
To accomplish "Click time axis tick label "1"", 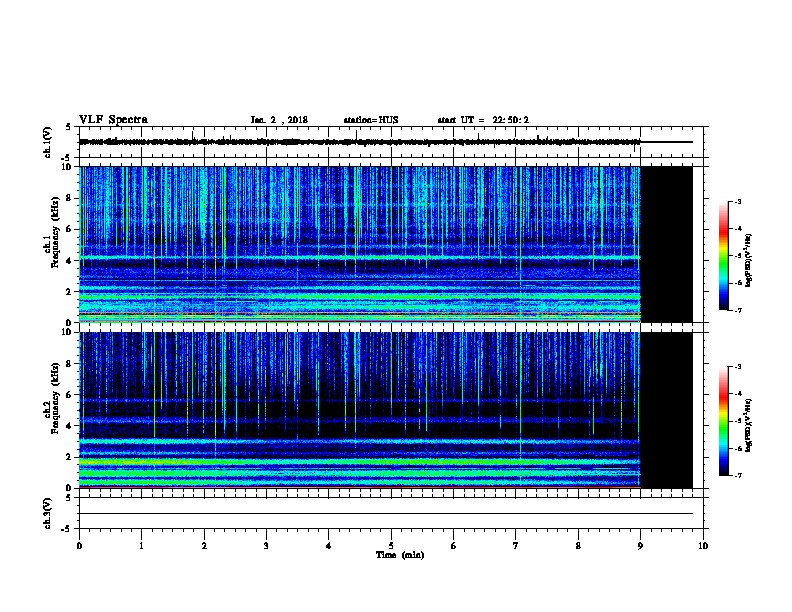I will click(x=141, y=546).
